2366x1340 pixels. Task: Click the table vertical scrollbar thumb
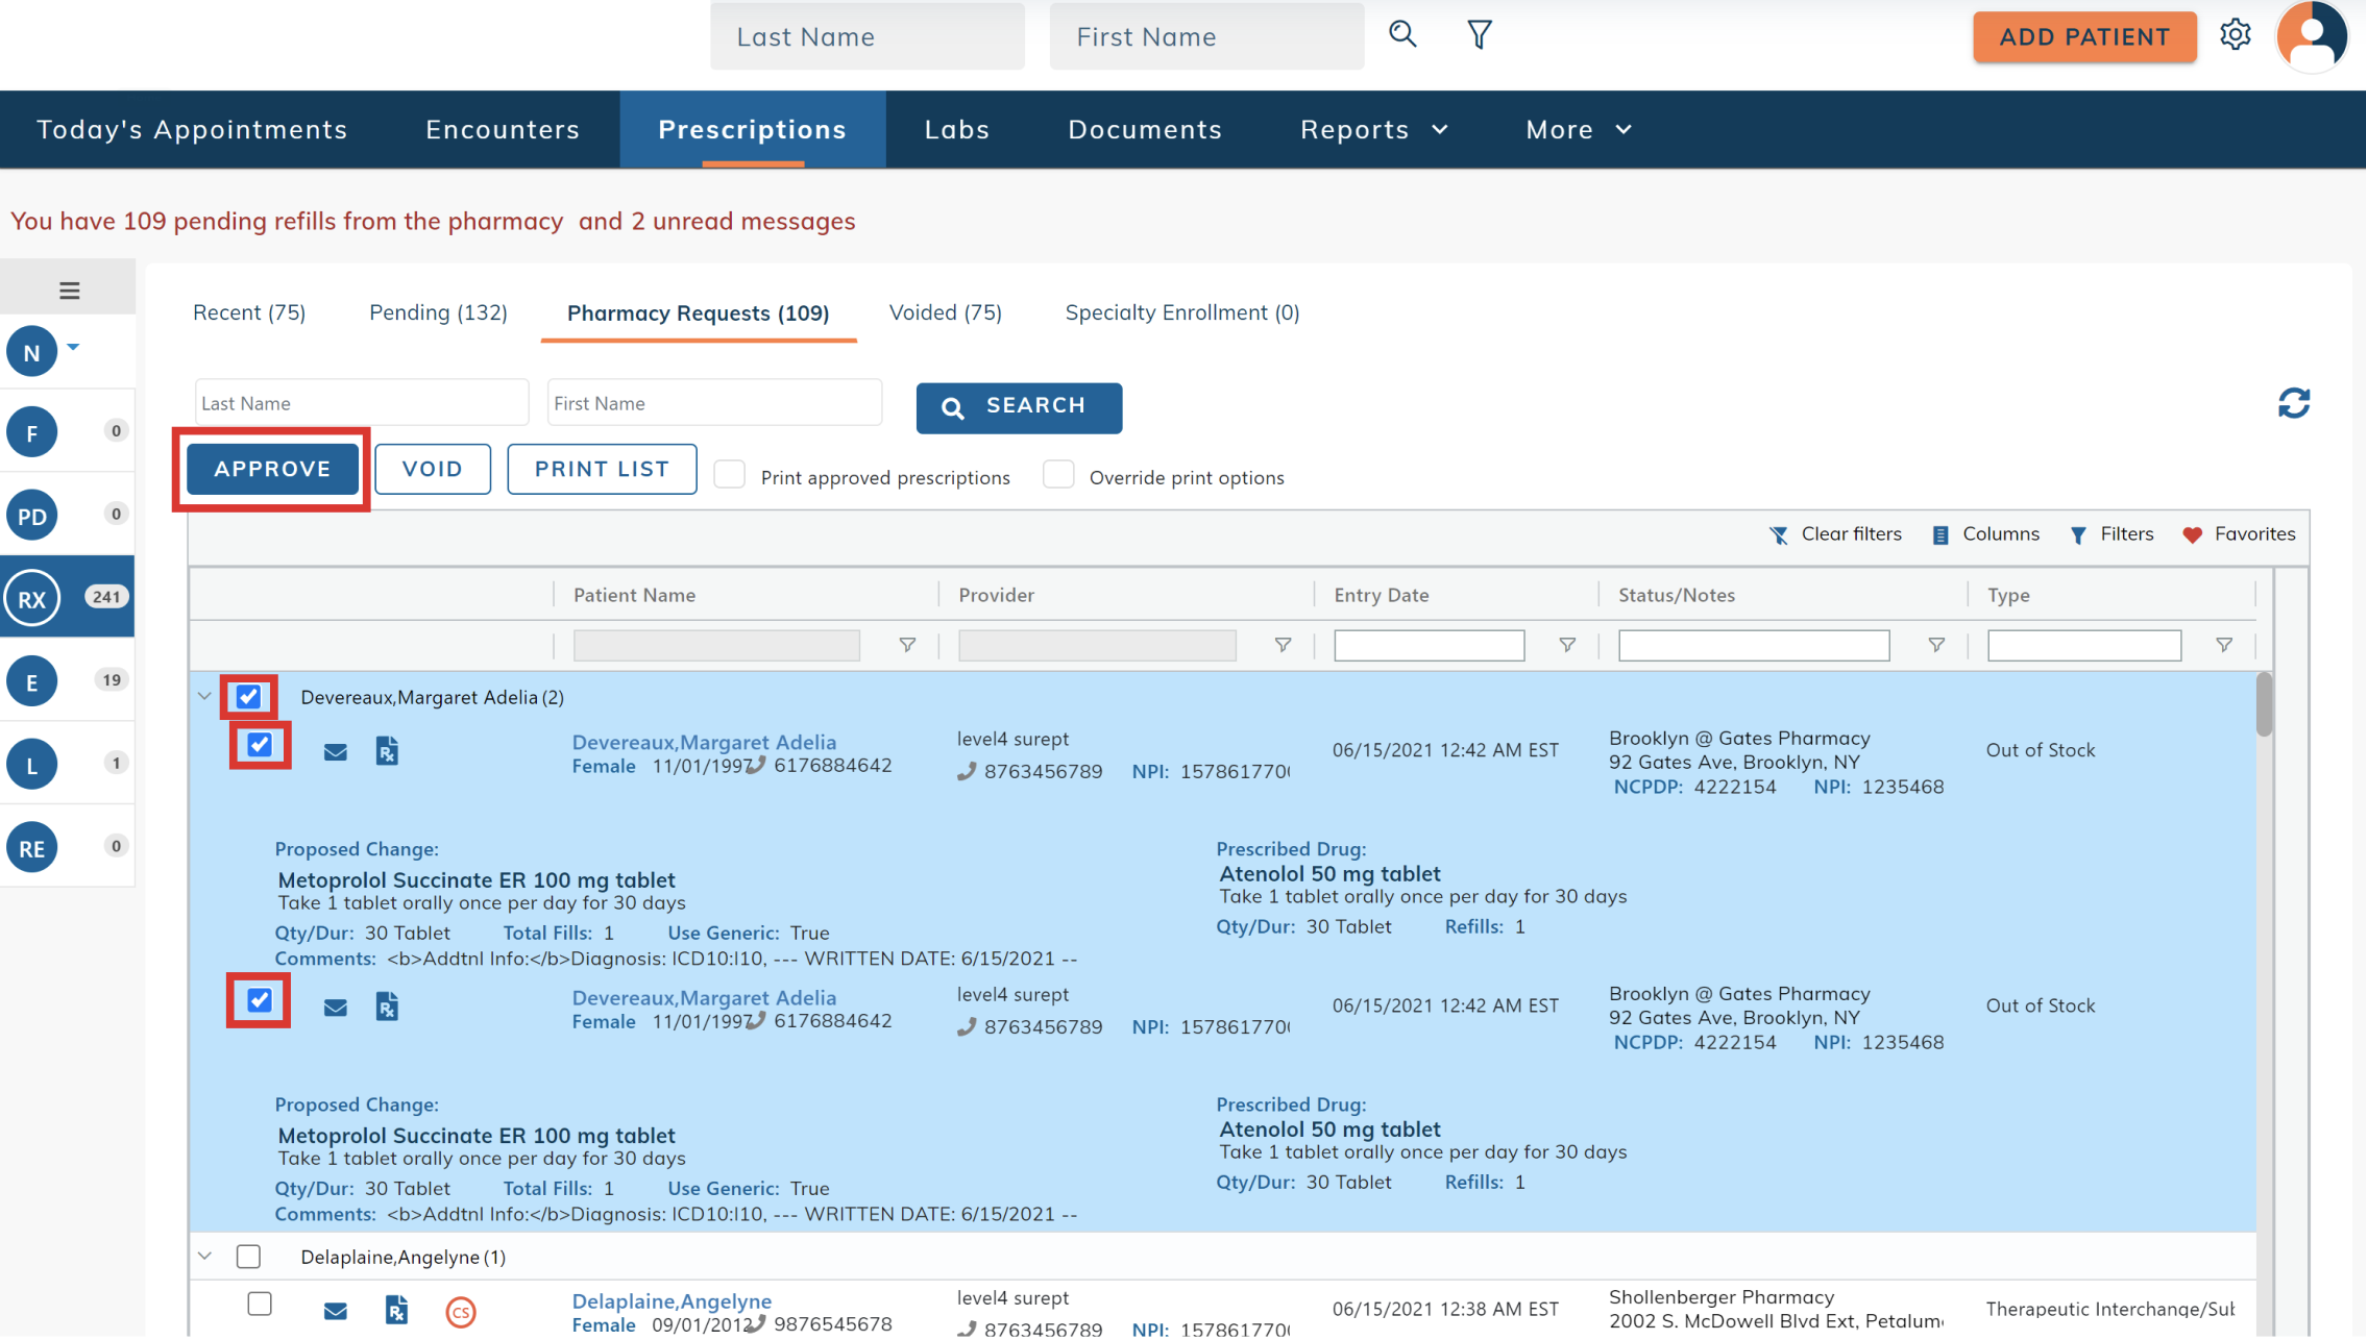(2264, 704)
